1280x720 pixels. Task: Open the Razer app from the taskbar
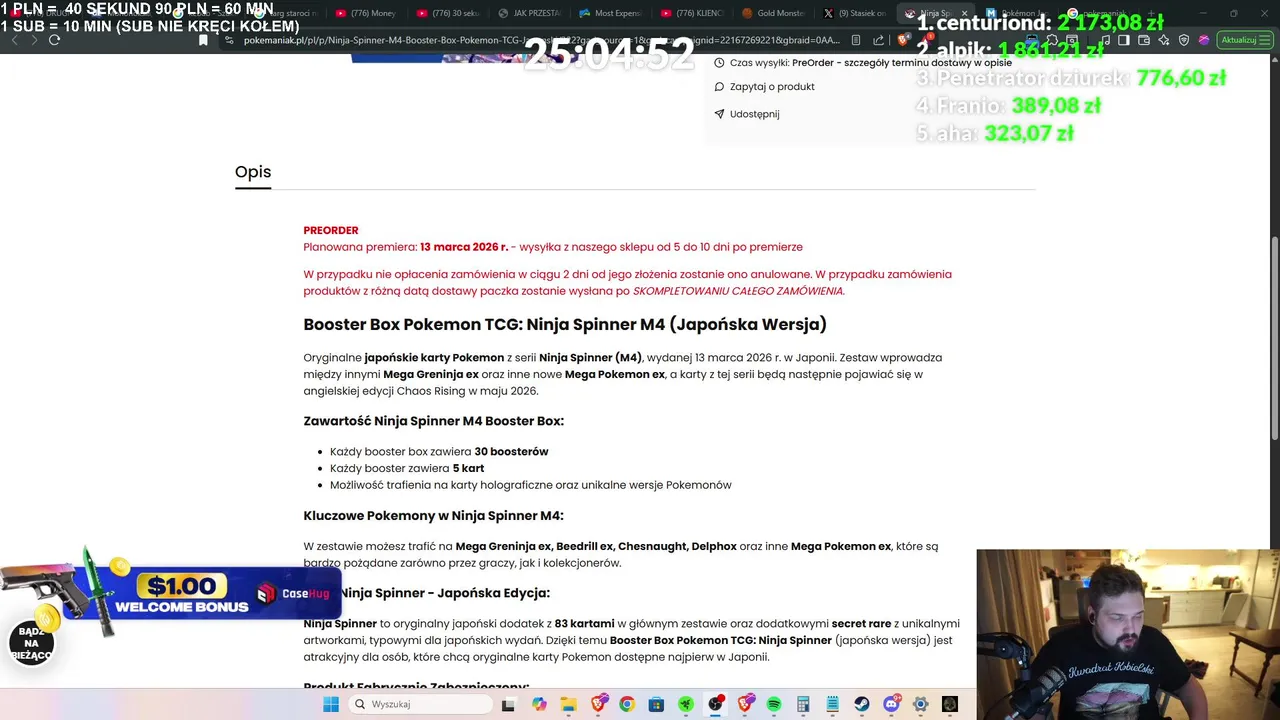point(685,705)
